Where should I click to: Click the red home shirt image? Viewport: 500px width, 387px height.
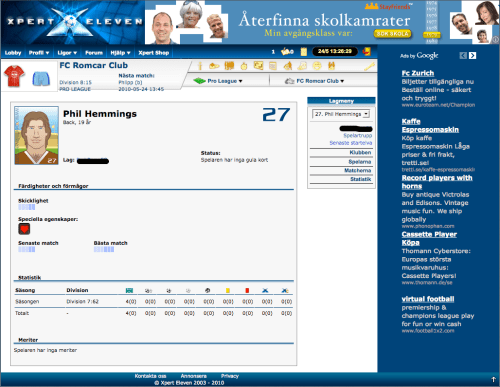point(14,76)
